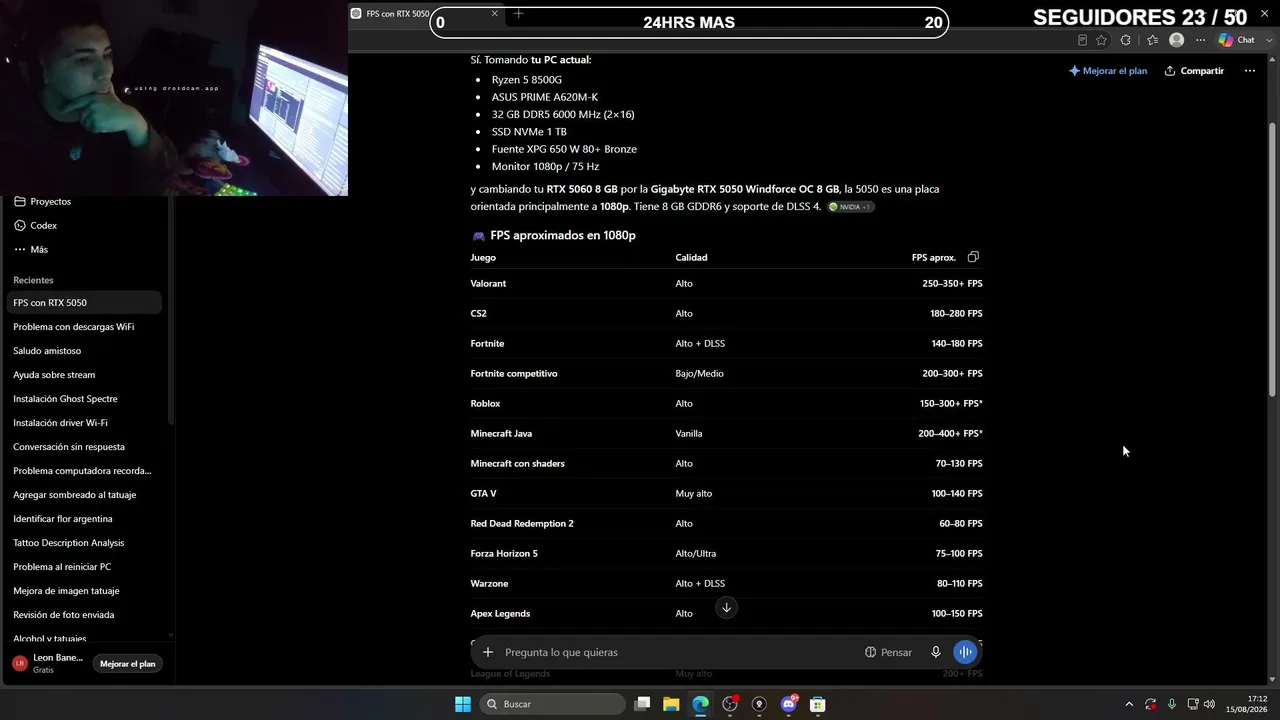
Task: Click the 'Red Dead Redemption 2' table row
Action: click(x=727, y=524)
